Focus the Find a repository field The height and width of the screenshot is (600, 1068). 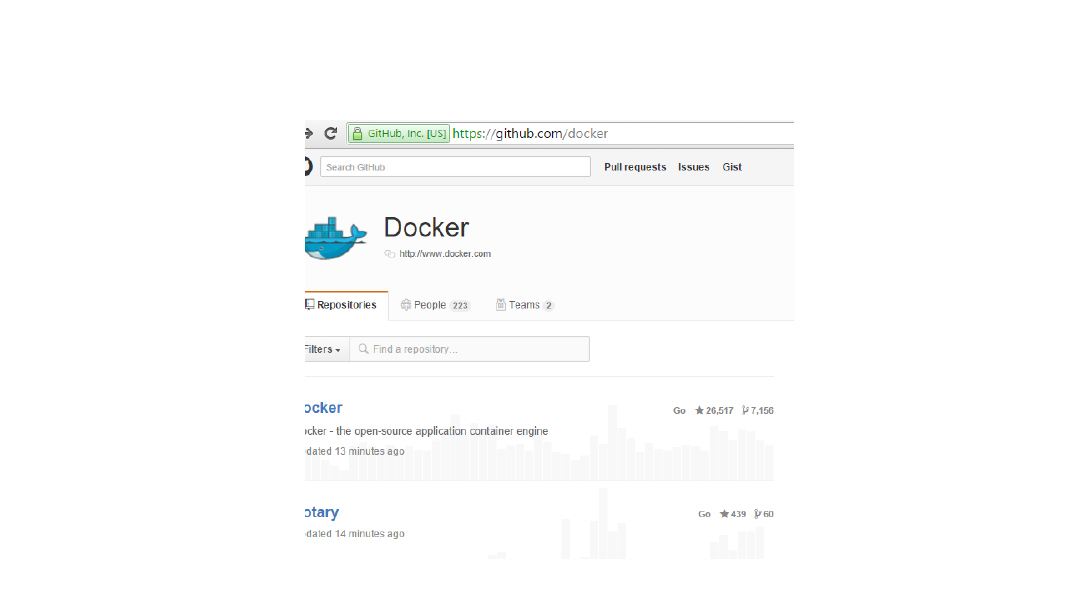click(x=469, y=349)
